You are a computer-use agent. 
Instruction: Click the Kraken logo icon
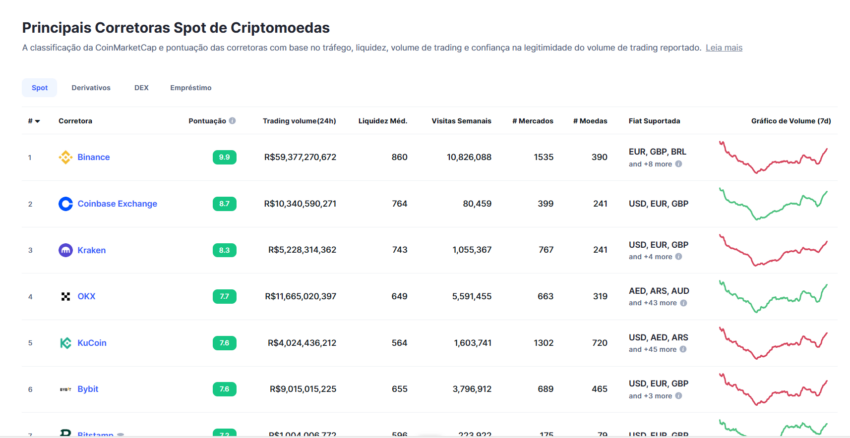tap(66, 250)
